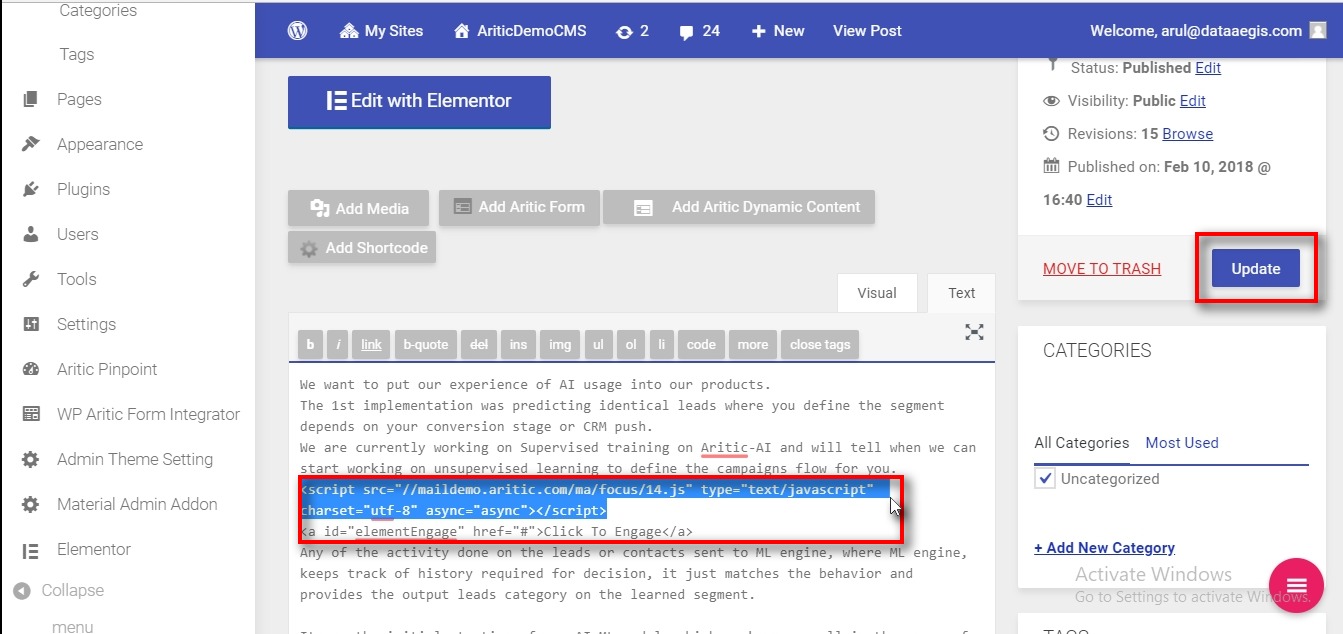
Task: Edit the post Visibility
Action: (x=1193, y=101)
